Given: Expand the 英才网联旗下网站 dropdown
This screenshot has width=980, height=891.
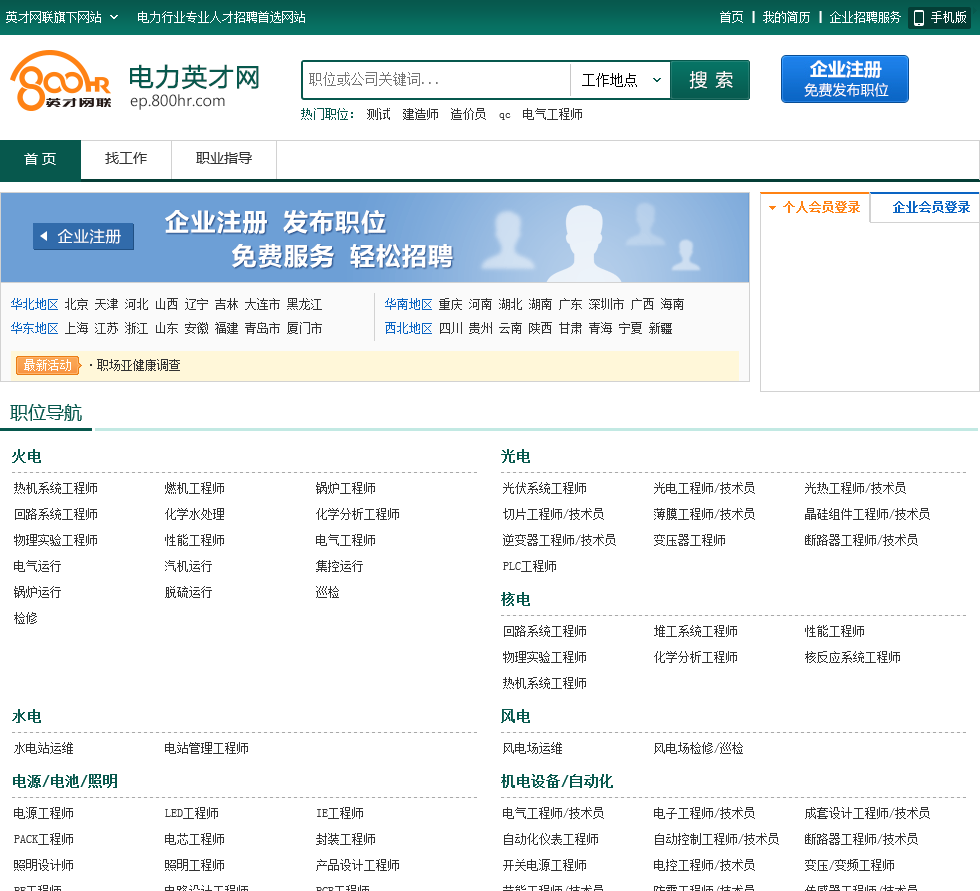Looking at the screenshot, I should click(62, 17).
